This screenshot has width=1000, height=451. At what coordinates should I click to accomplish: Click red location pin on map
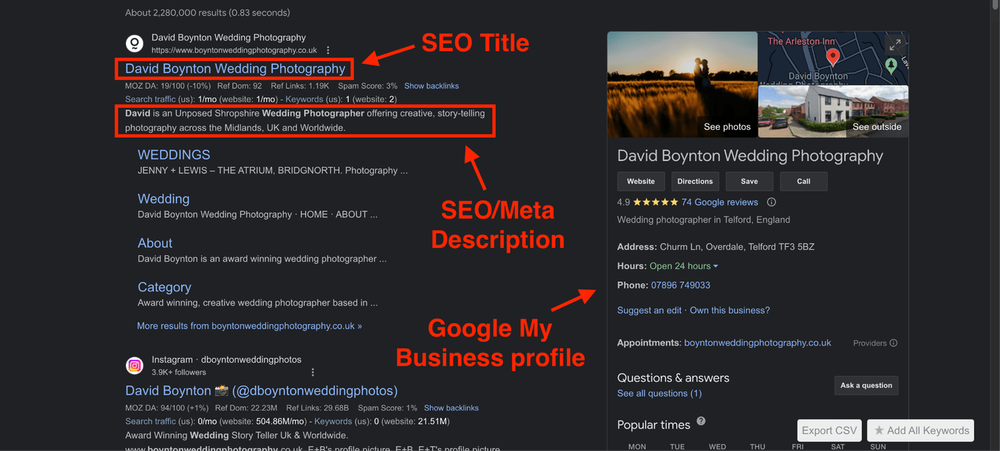(x=832, y=57)
